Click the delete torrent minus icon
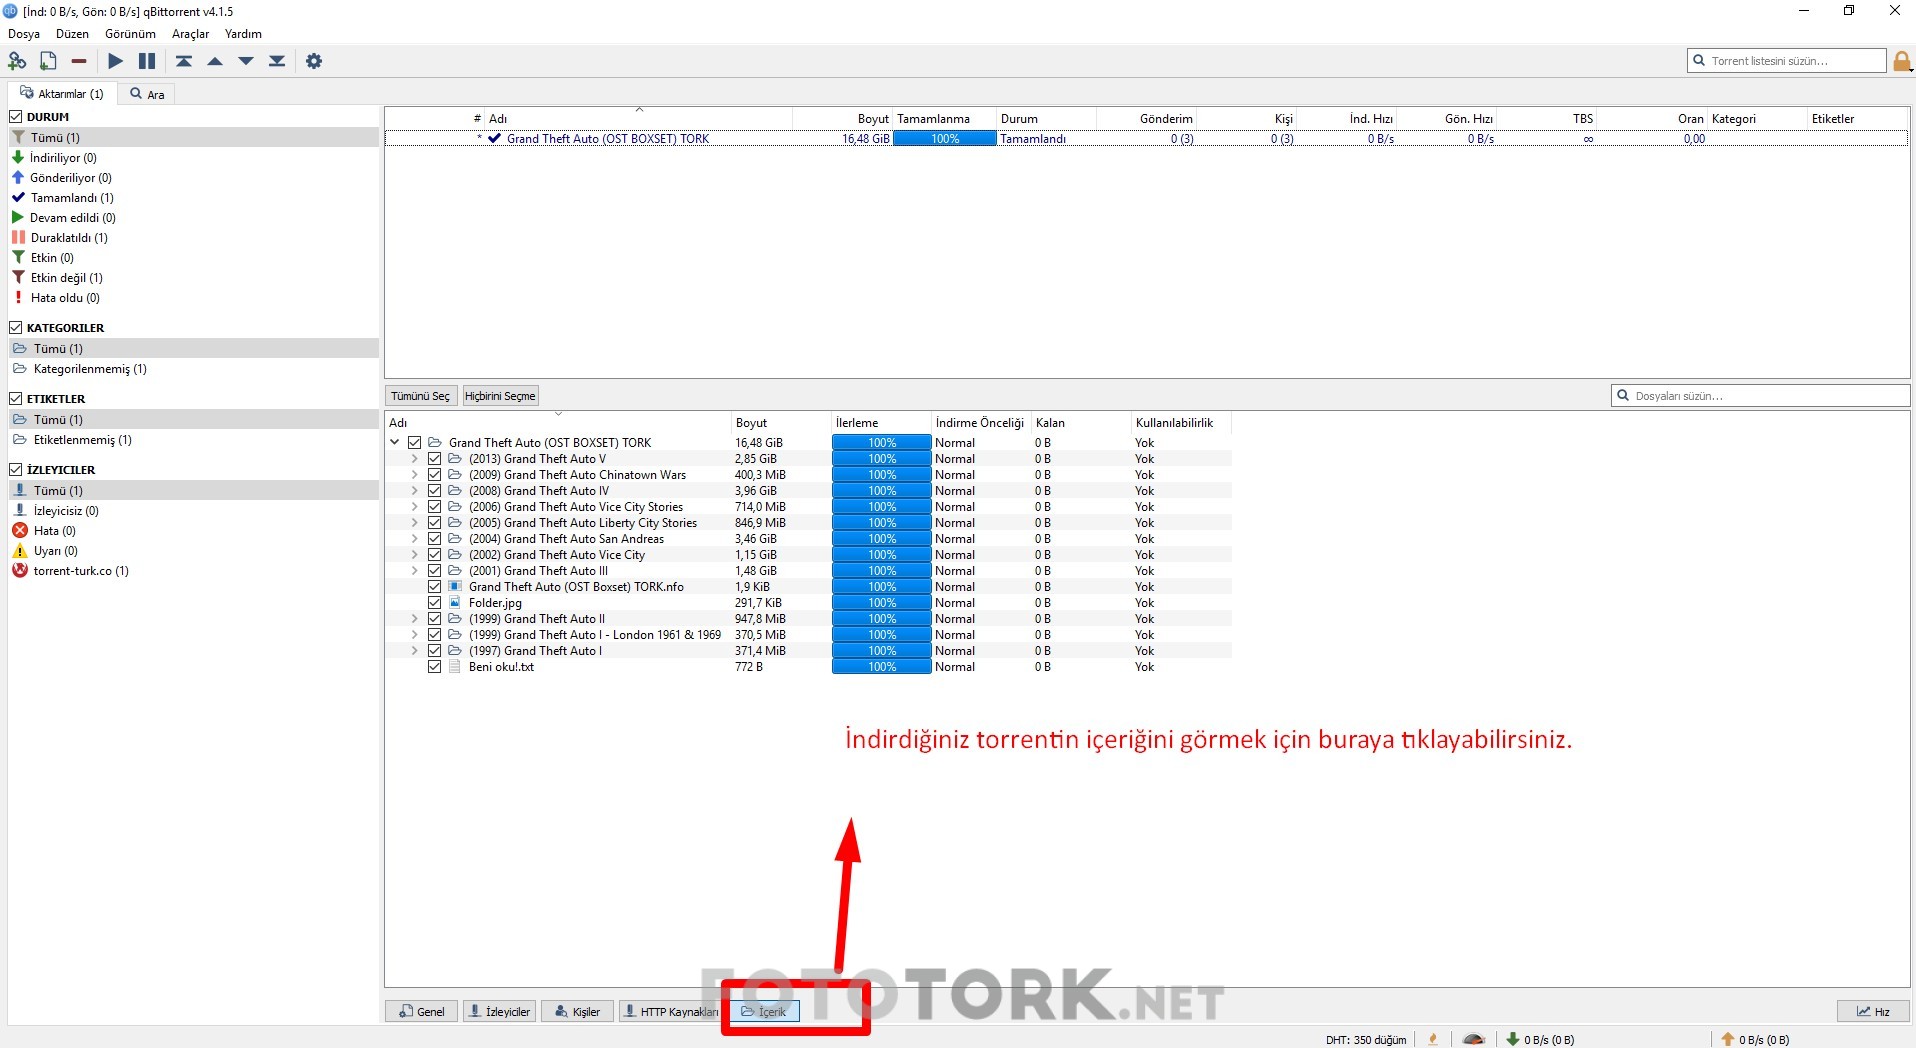1916x1048 pixels. click(79, 61)
